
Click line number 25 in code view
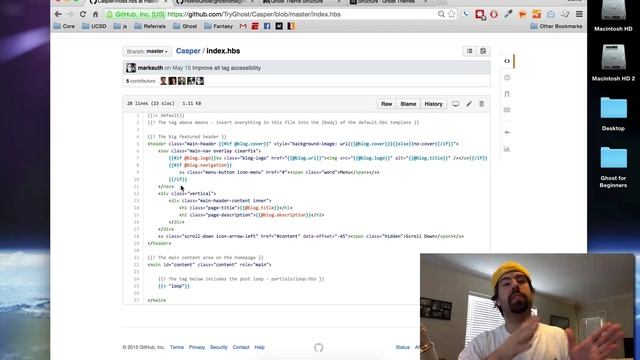[x=136, y=286]
